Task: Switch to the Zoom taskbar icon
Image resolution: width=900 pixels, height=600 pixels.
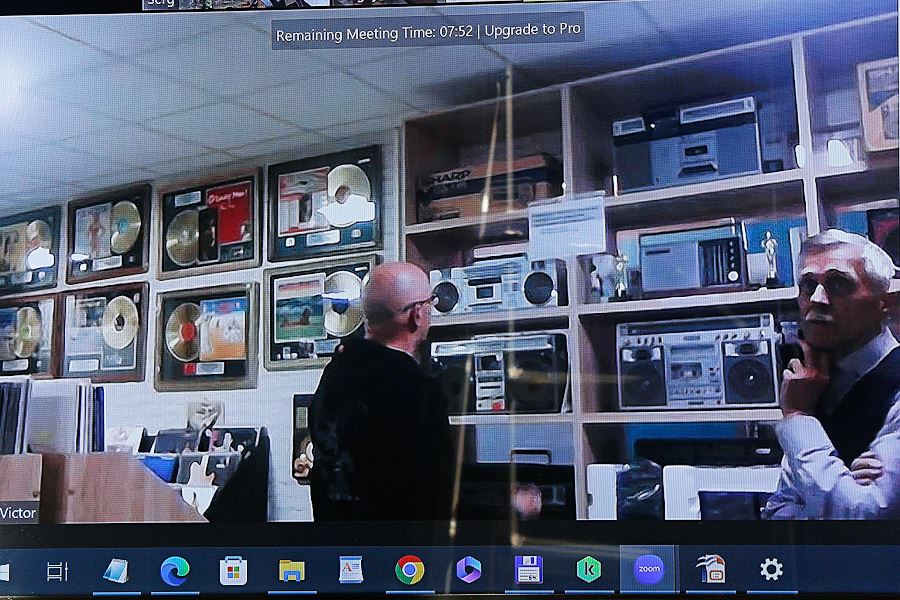Action: point(649,568)
